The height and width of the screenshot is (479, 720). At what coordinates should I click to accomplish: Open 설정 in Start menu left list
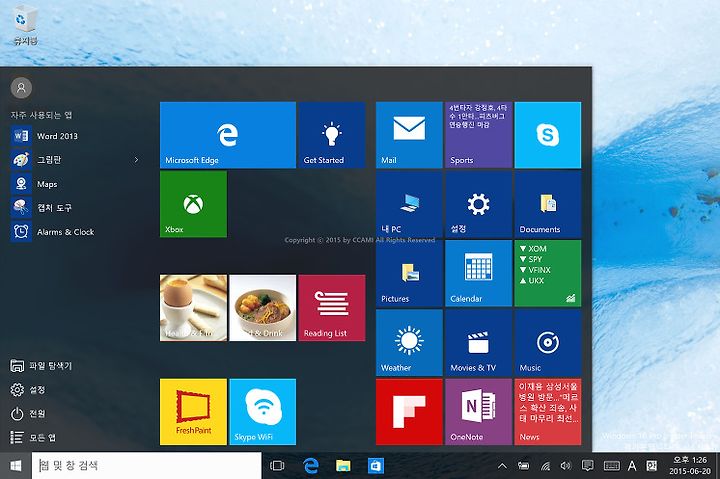click(28, 390)
